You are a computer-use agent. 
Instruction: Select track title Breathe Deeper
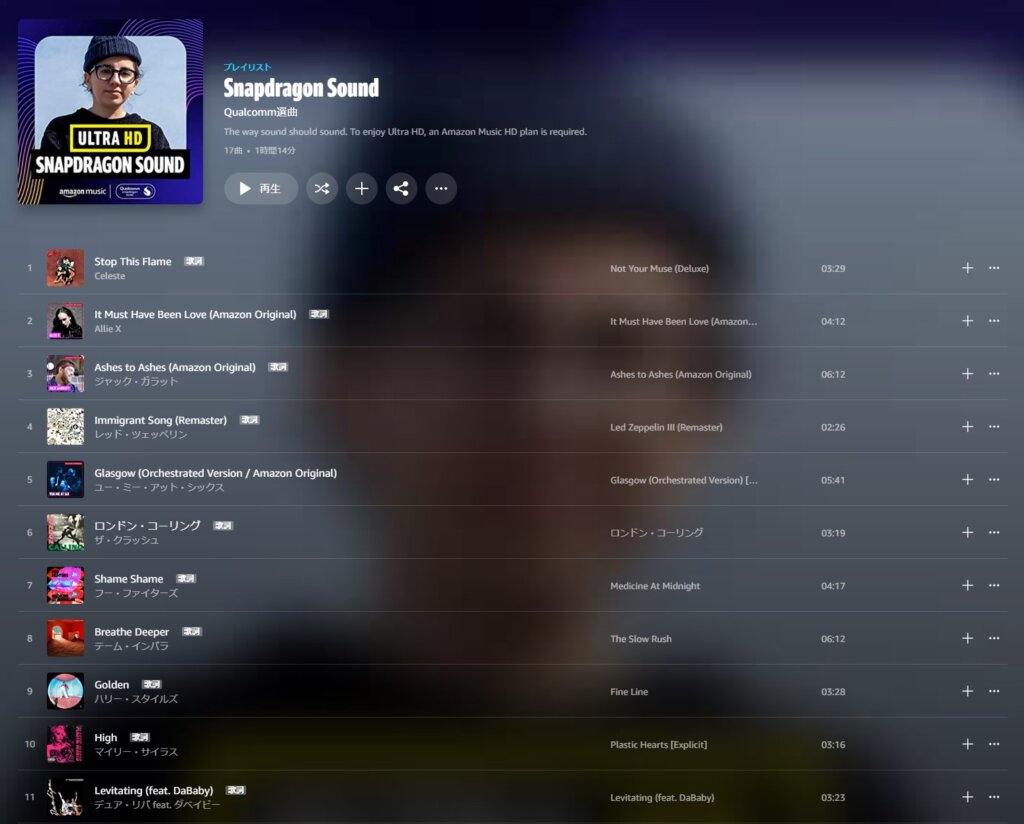tap(131, 631)
